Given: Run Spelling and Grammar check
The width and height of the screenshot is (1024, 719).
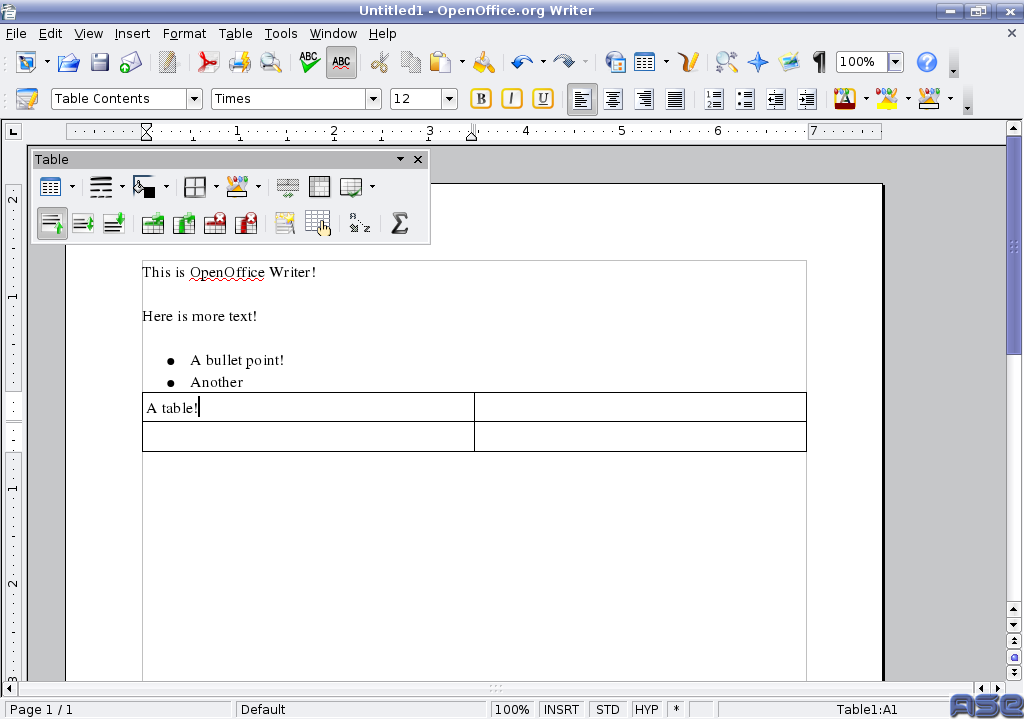Looking at the screenshot, I should click(x=309, y=63).
